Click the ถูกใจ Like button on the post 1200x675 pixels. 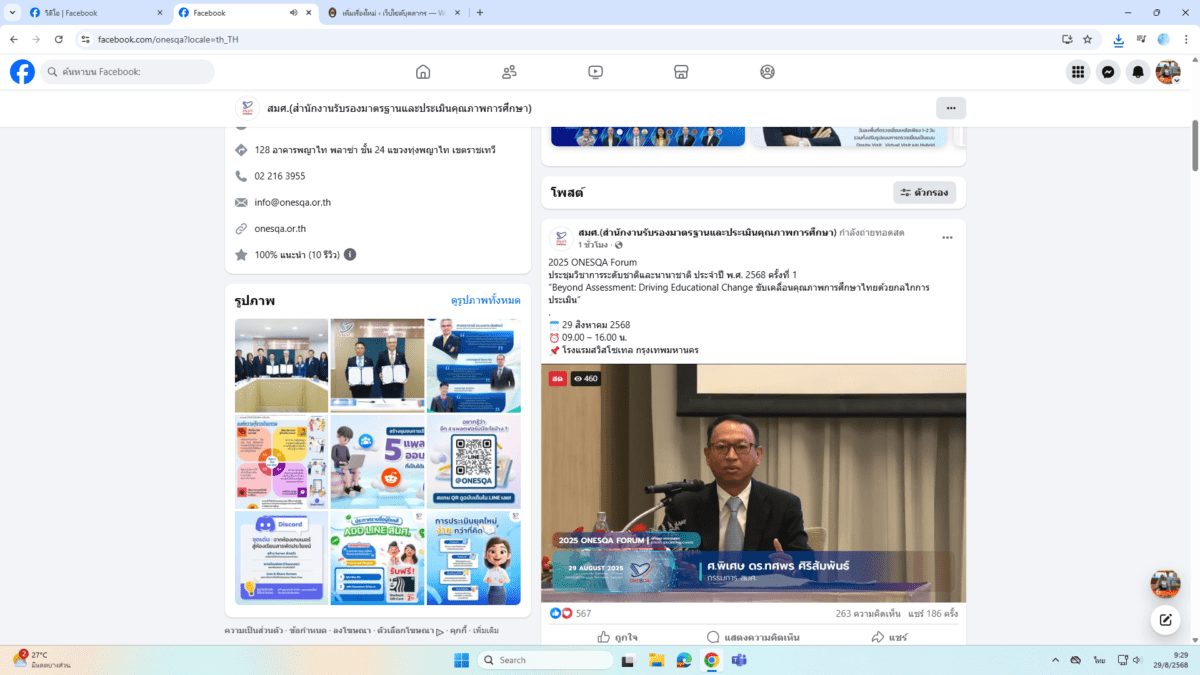[x=618, y=637]
